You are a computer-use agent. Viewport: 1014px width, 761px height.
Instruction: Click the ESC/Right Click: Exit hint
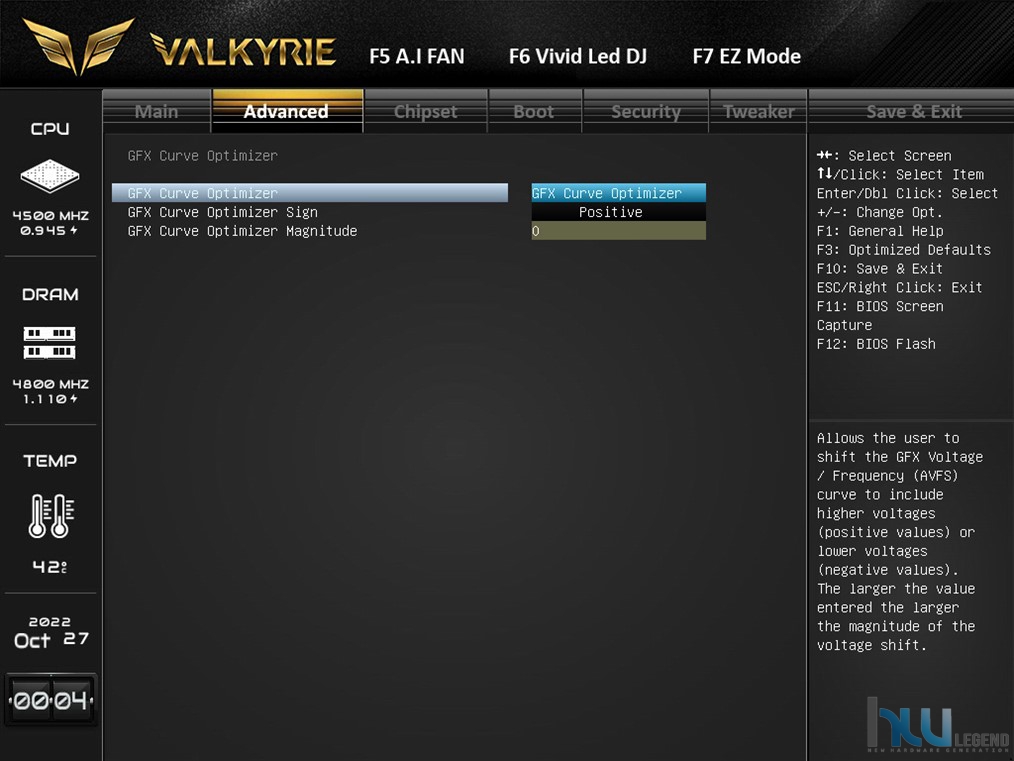tap(900, 287)
